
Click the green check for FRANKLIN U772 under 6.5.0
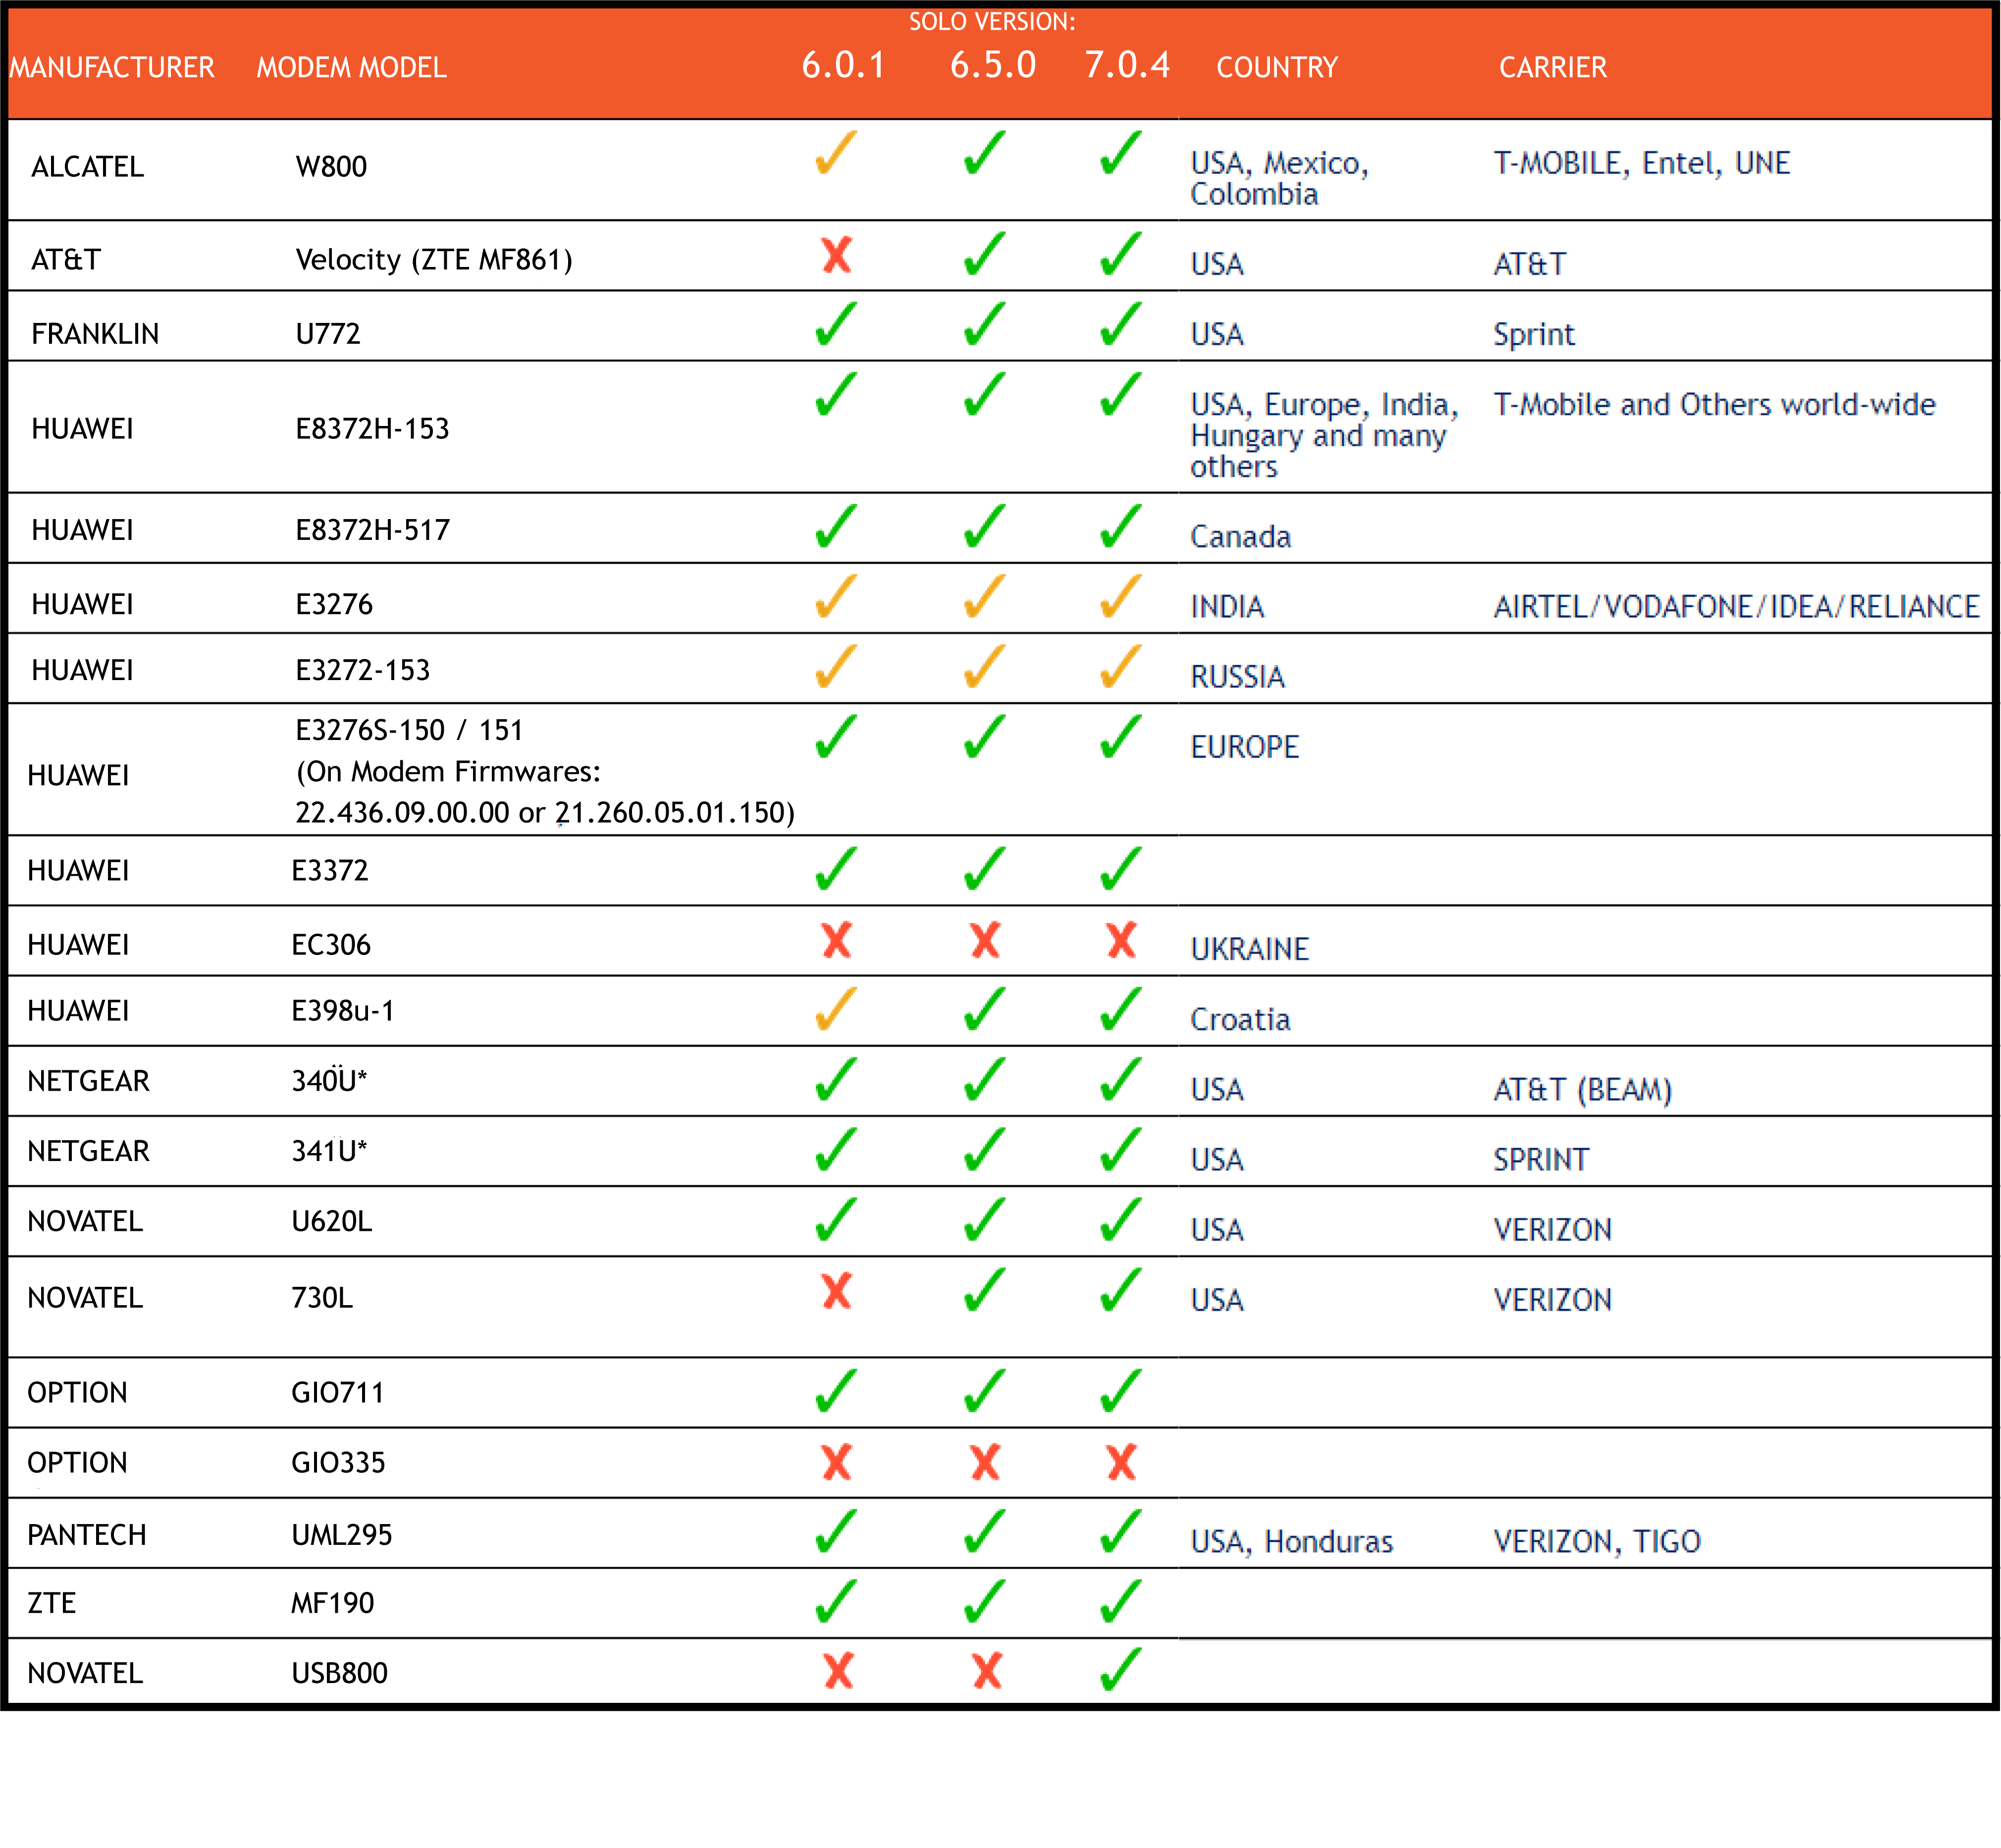(984, 324)
